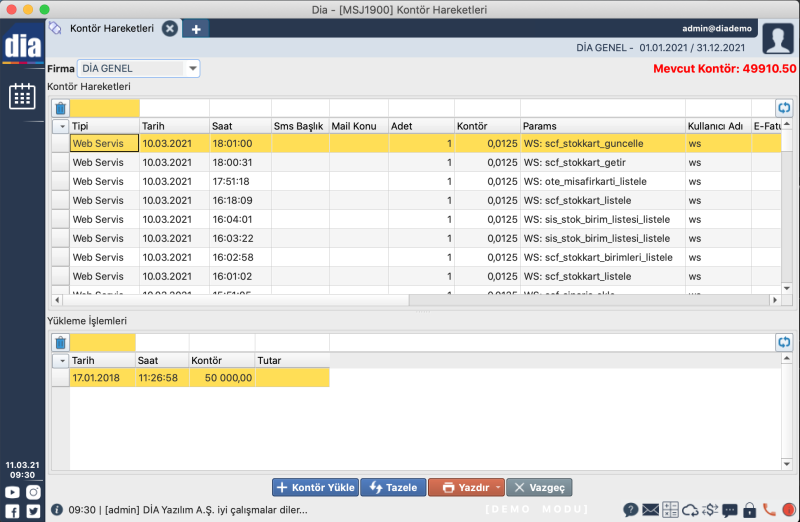Viewport: 800px width, 522px height.
Task: Click the Vazgeç button
Action: 539,487
